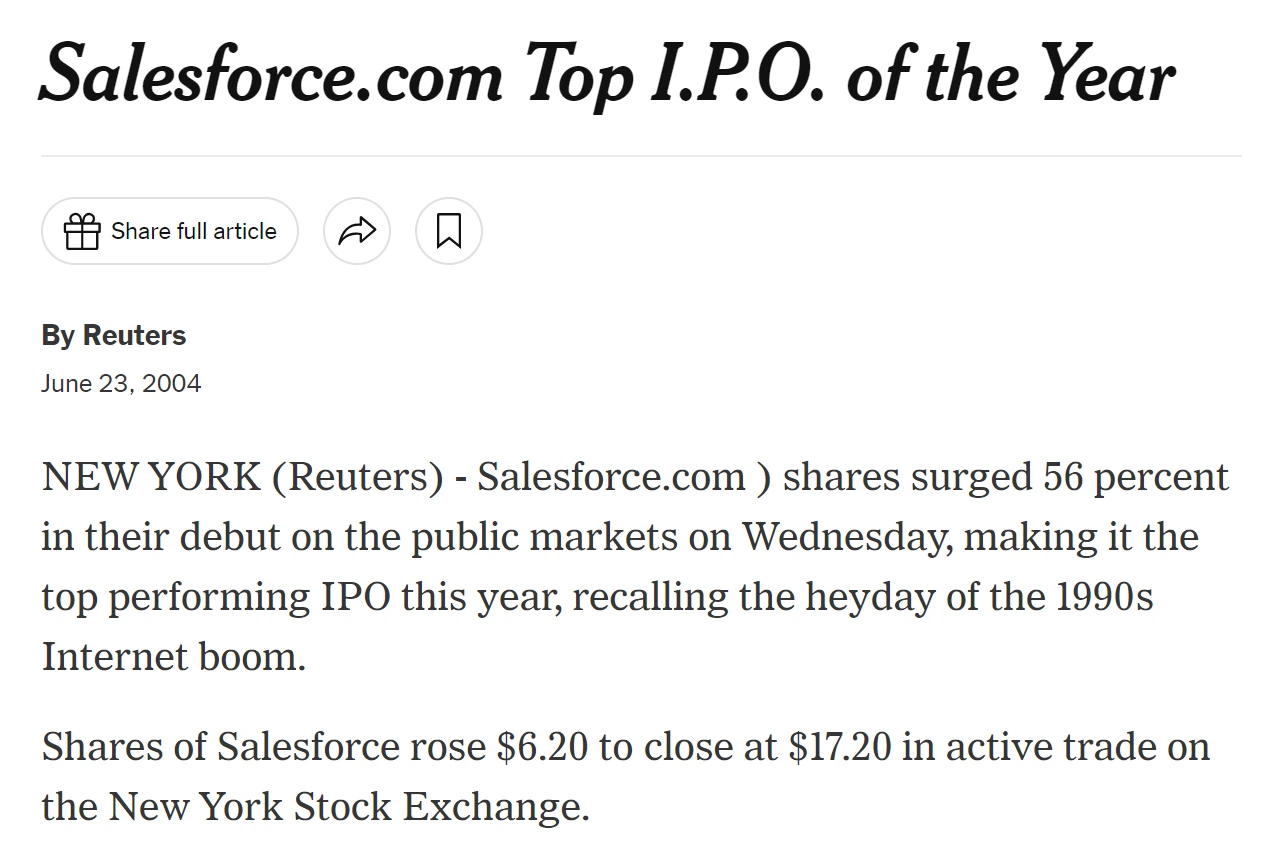Open share options via curved arrow icon
This screenshot has width=1270, height=844.
tap(357, 231)
